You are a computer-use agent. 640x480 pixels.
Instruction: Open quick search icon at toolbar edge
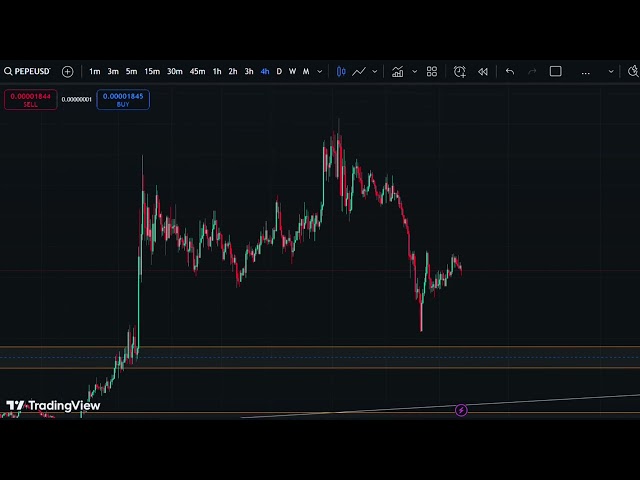tap(633, 71)
